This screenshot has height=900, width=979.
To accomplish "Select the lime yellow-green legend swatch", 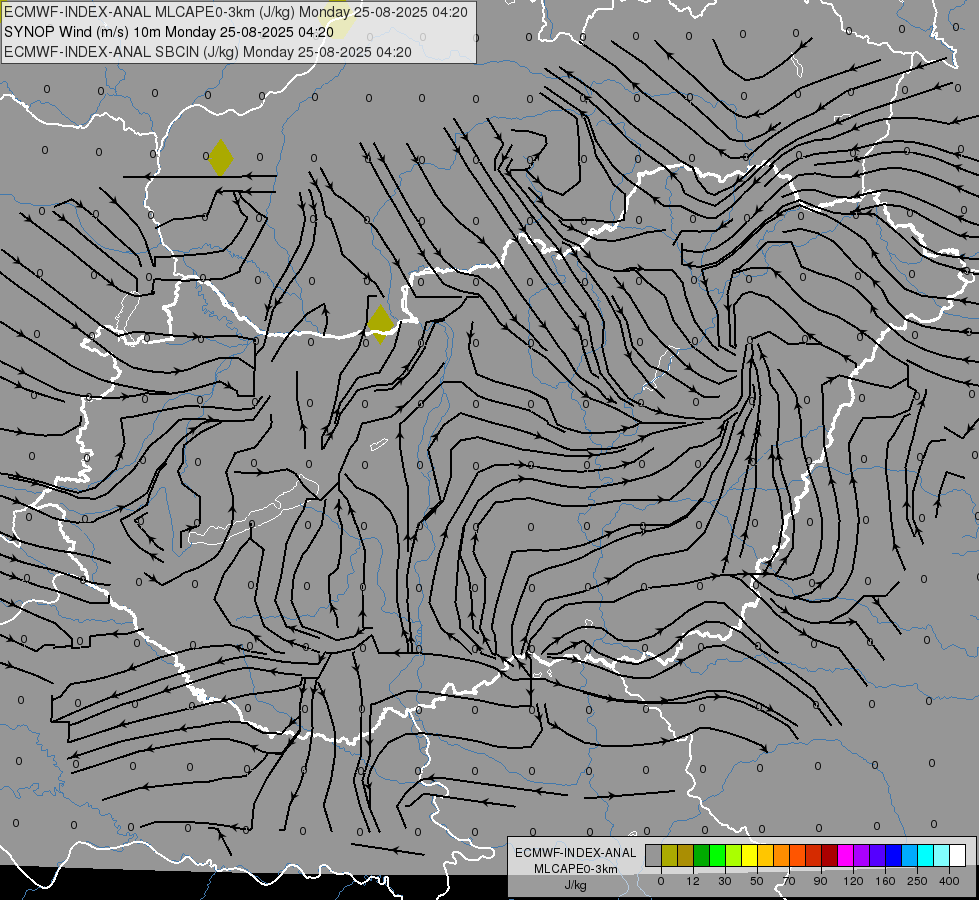I will pos(734,856).
